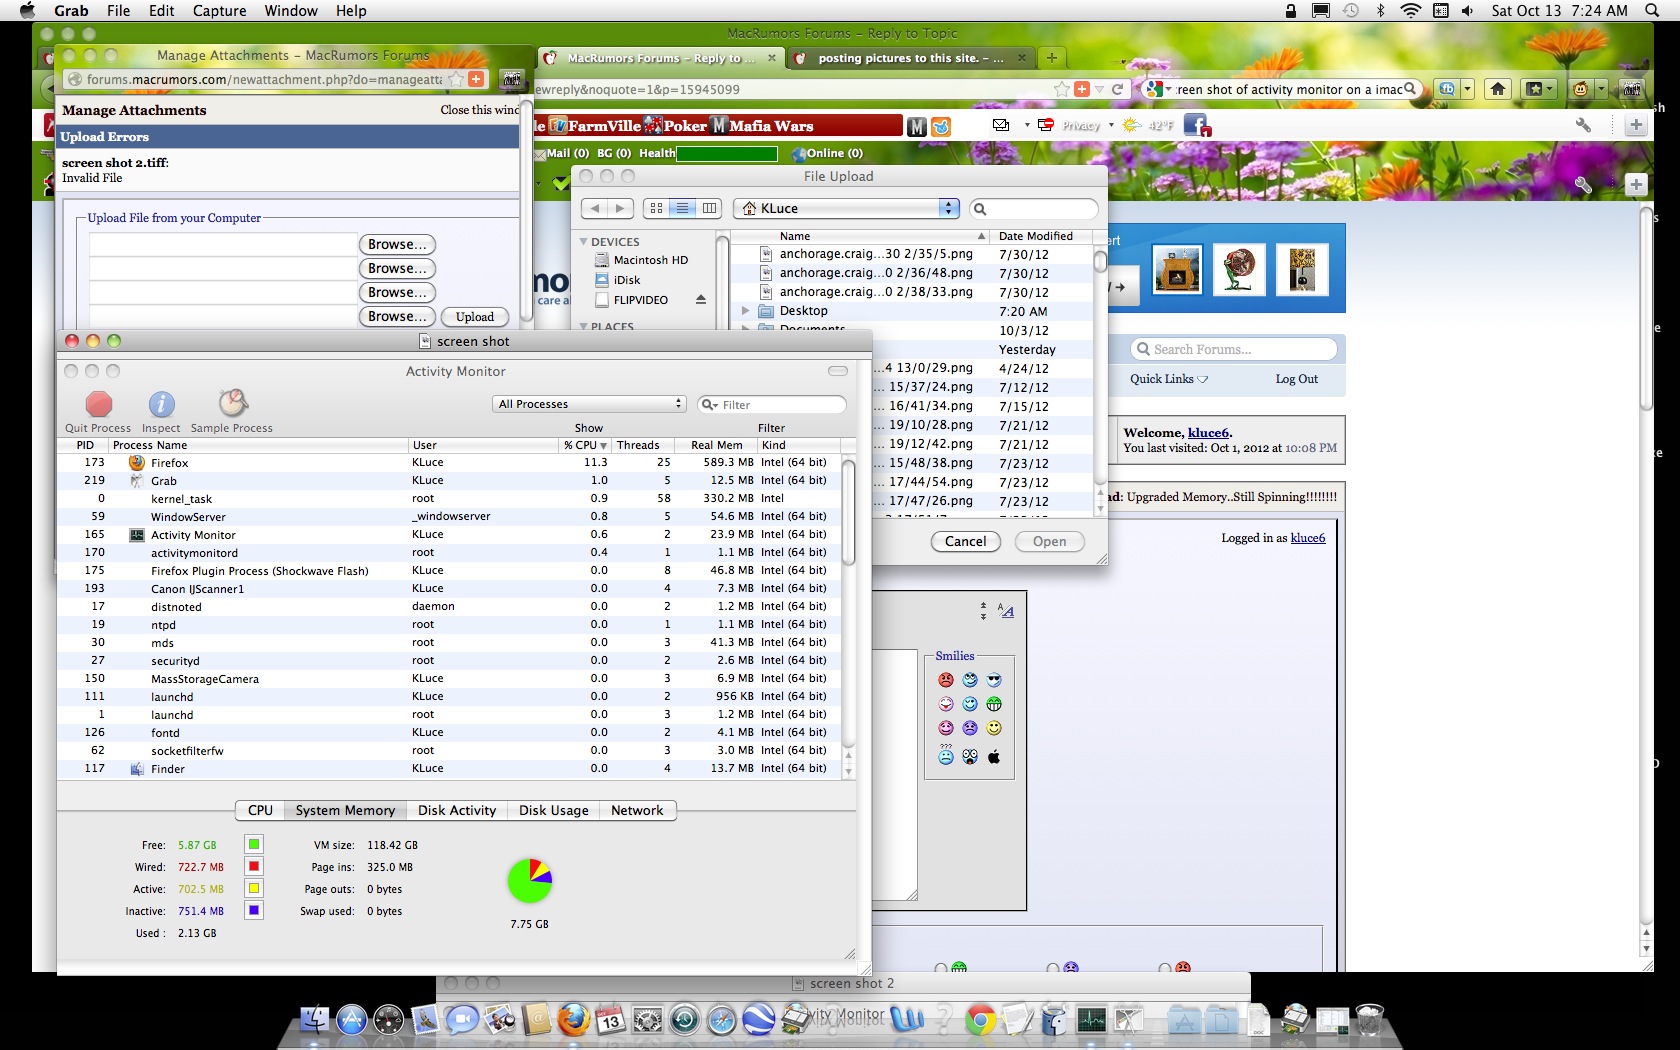Insert the green big grin smiley
This screenshot has width=1680, height=1050.
tap(994, 704)
